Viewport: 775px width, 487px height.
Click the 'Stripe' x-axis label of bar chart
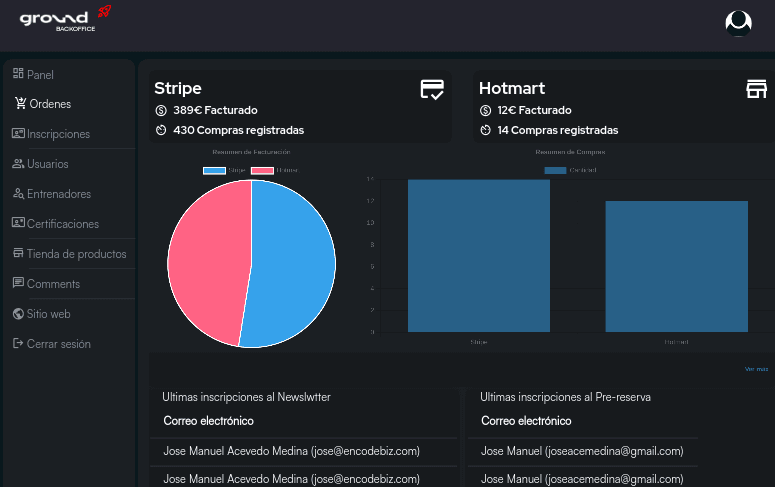[478, 342]
